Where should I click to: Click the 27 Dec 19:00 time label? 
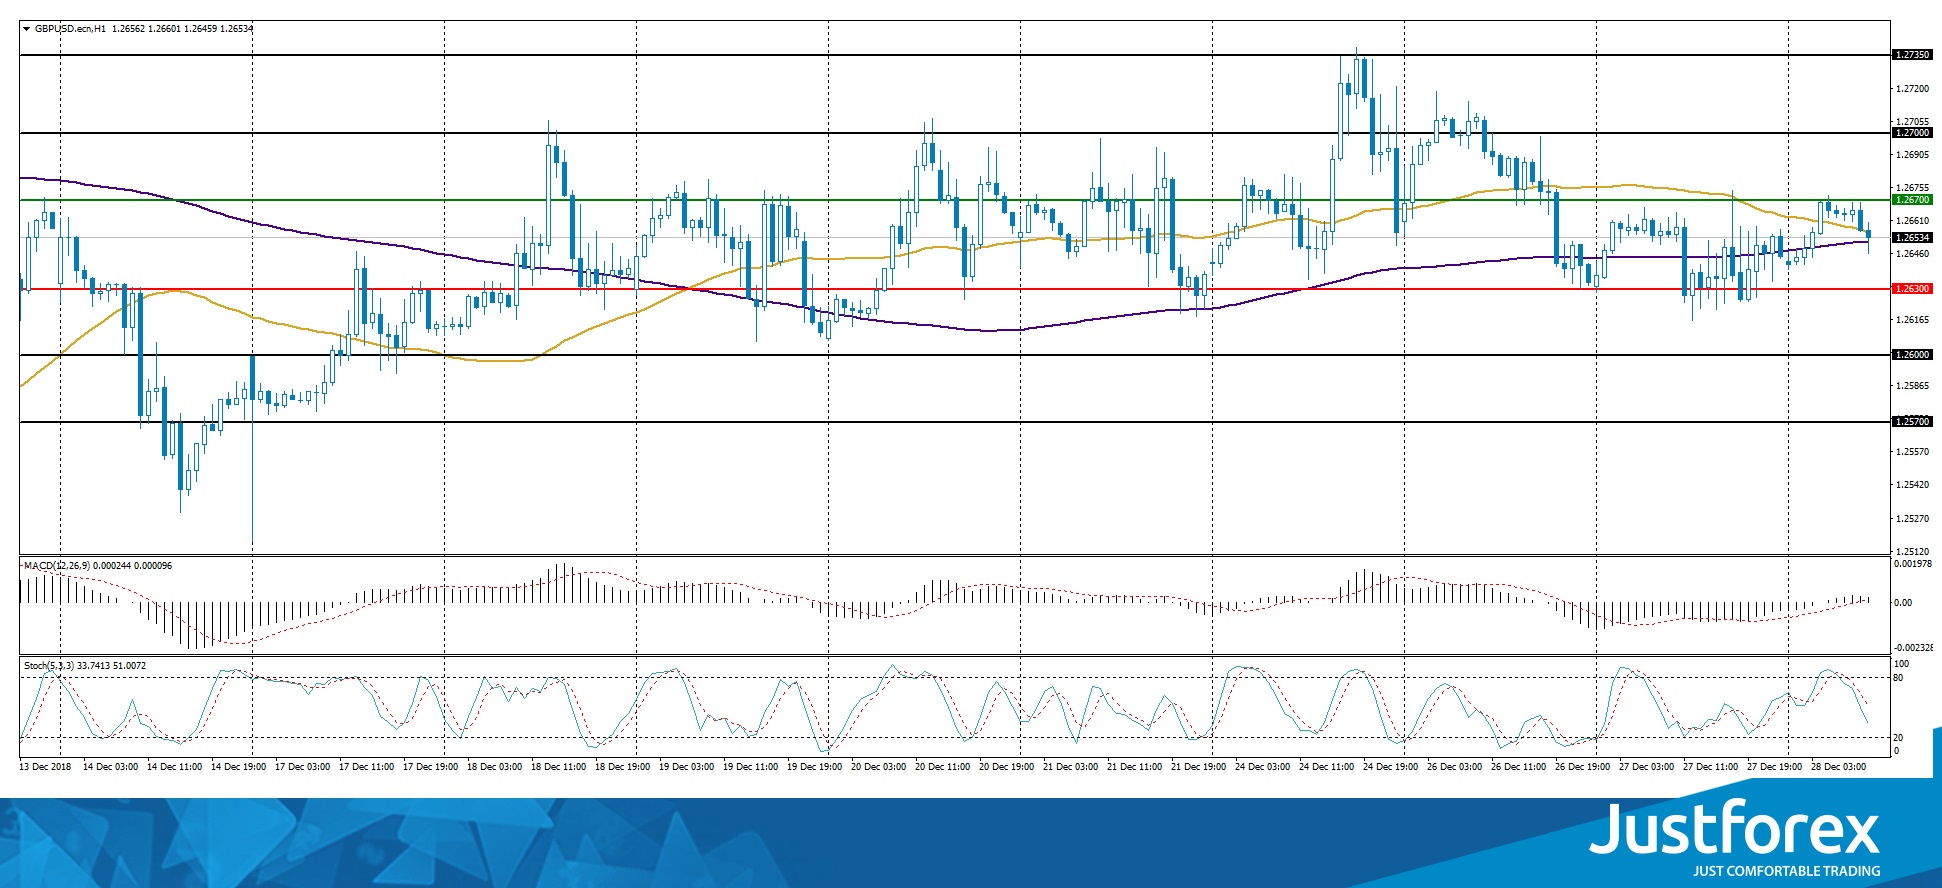[1774, 767]
